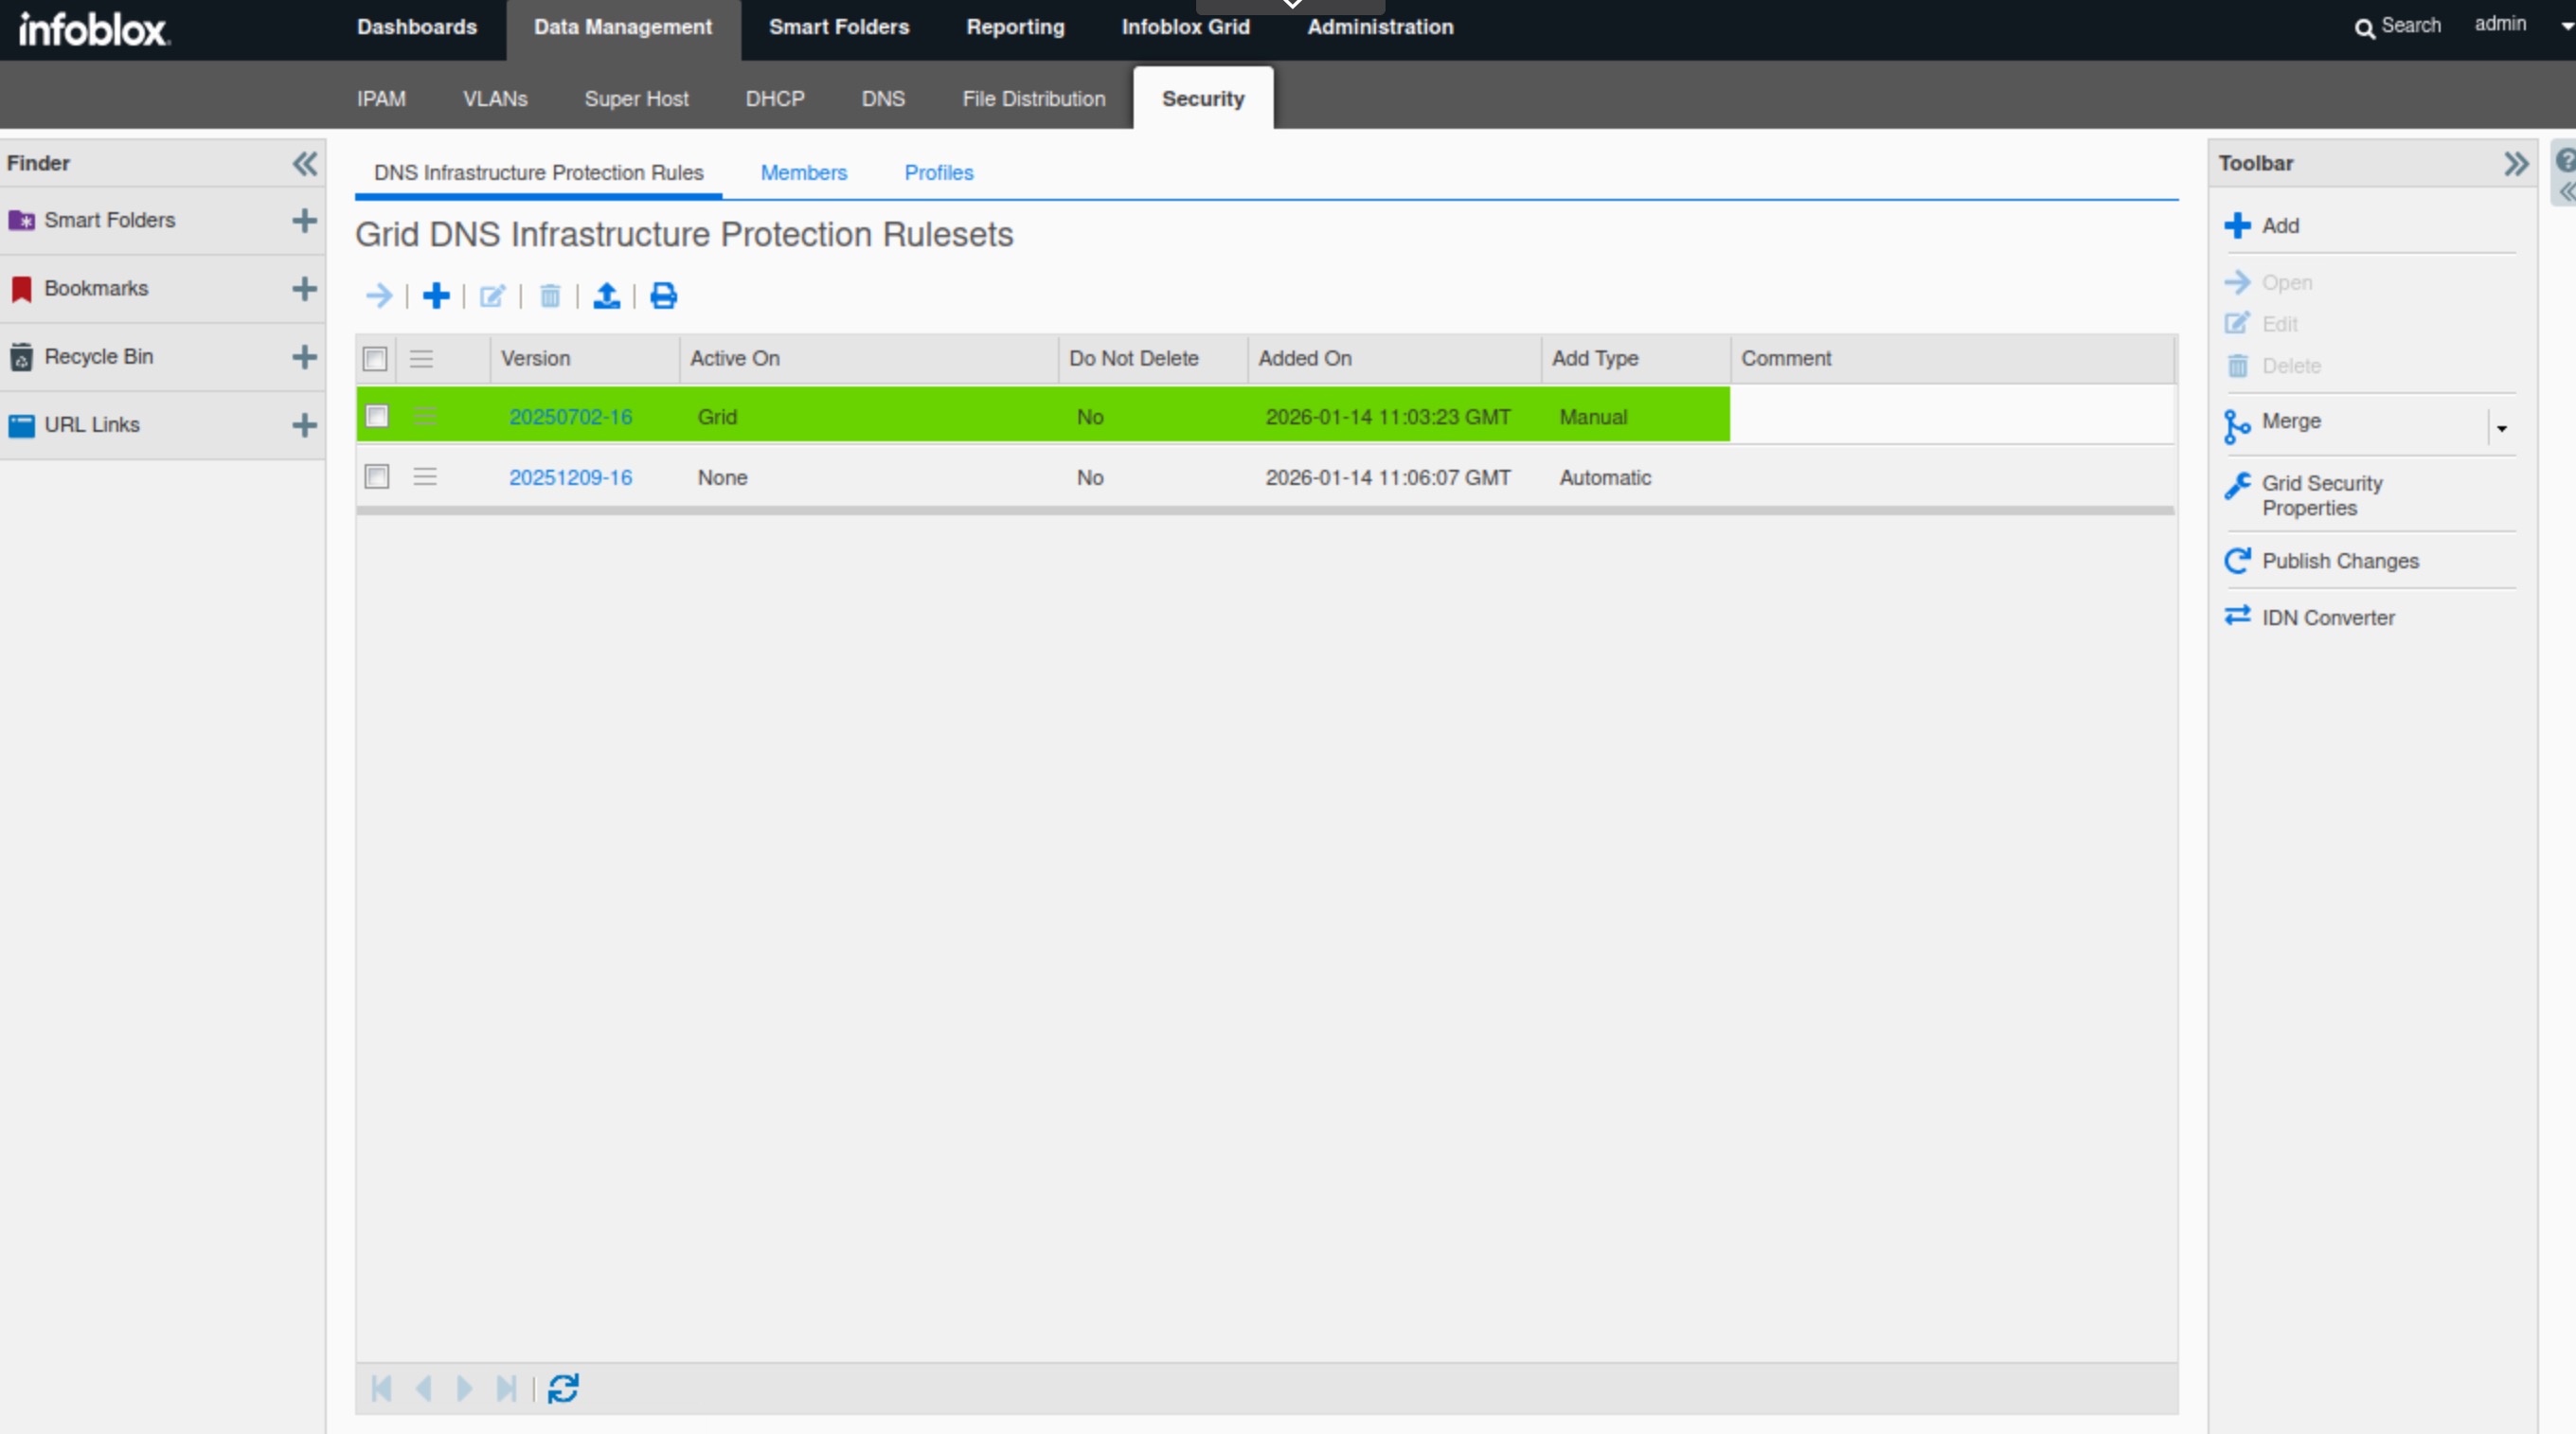Click Add in the right Toolbar
Image resolution: width=2576 pixels, height=1434 pixels.
2279,226
